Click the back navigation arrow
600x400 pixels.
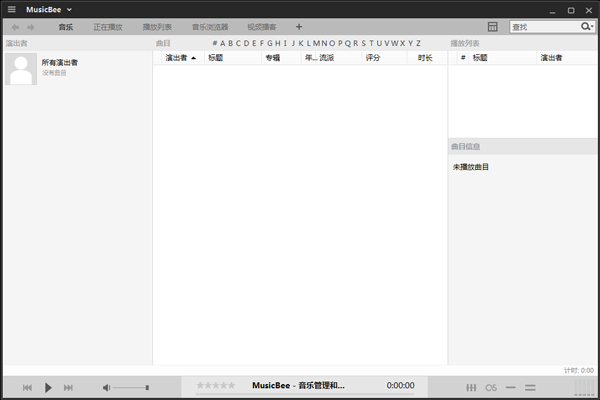coord(15,27)
